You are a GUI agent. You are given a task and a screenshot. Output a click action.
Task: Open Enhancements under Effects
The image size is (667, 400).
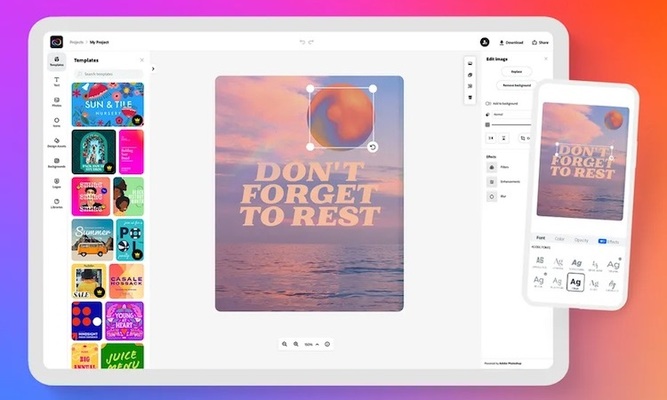[504, 182]
